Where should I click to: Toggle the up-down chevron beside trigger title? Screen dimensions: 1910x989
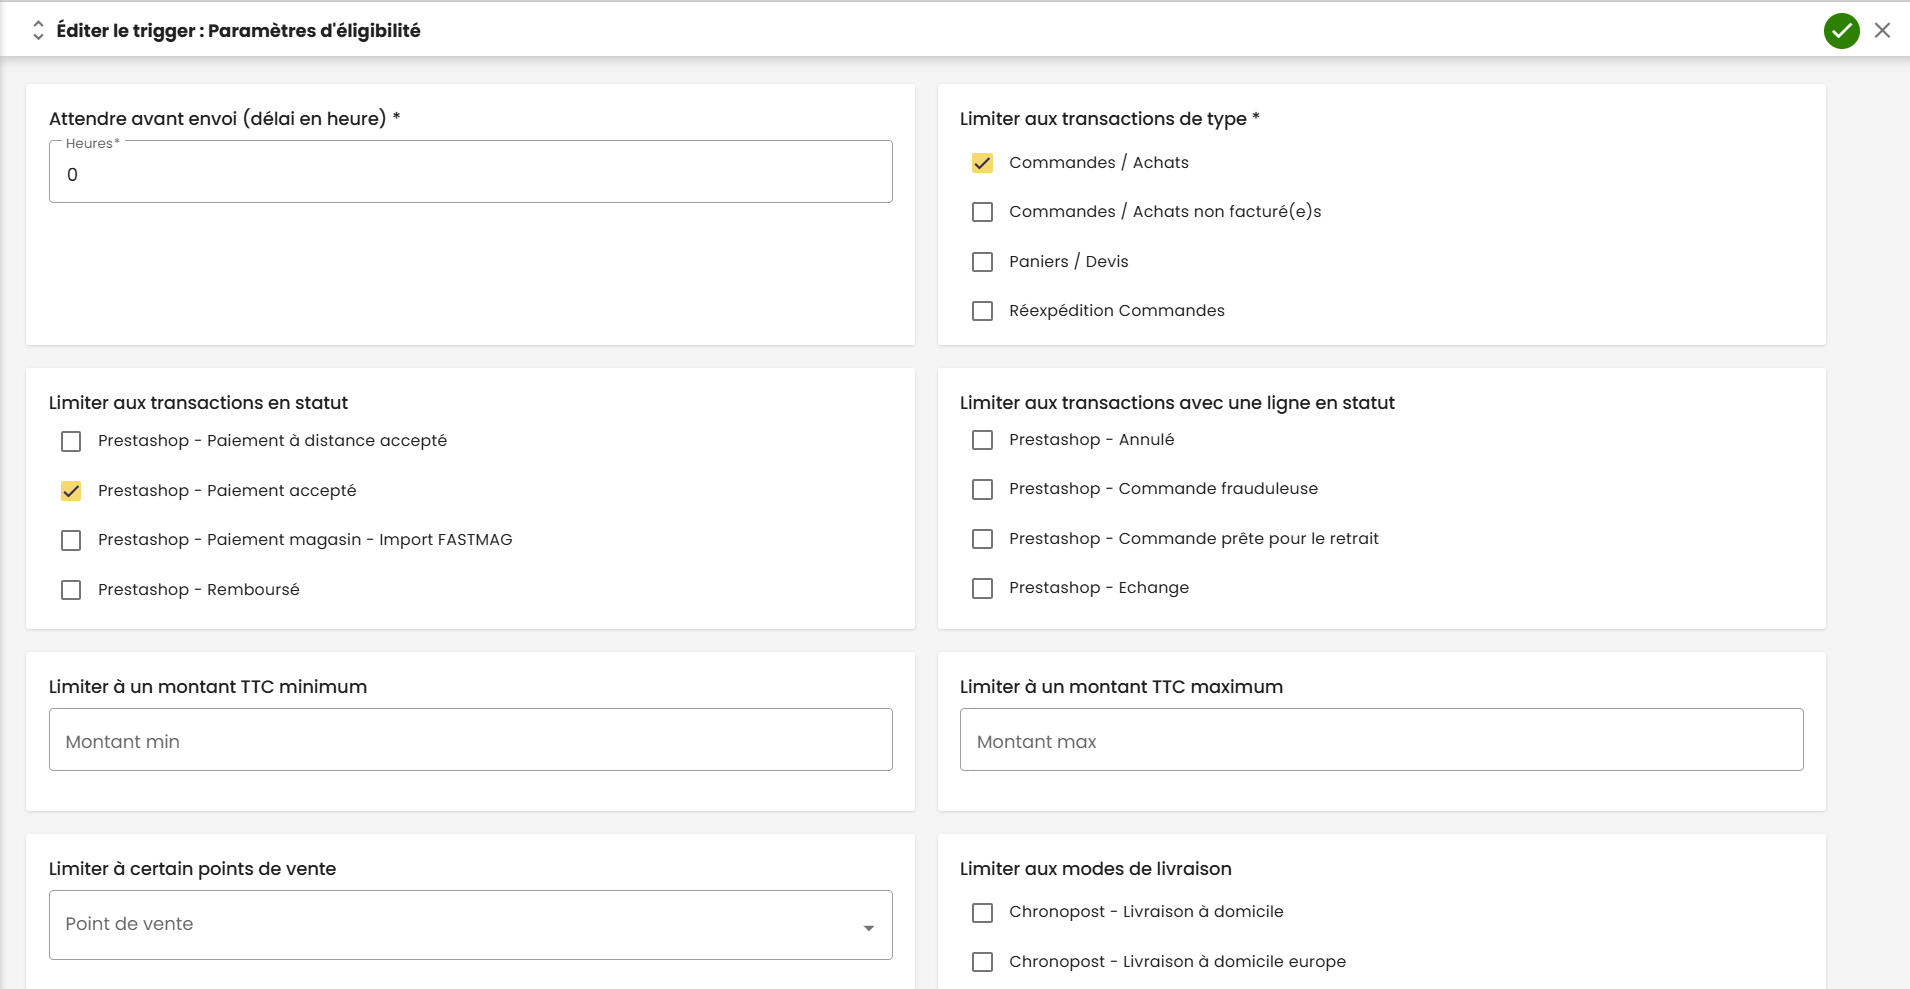[38, 31]
